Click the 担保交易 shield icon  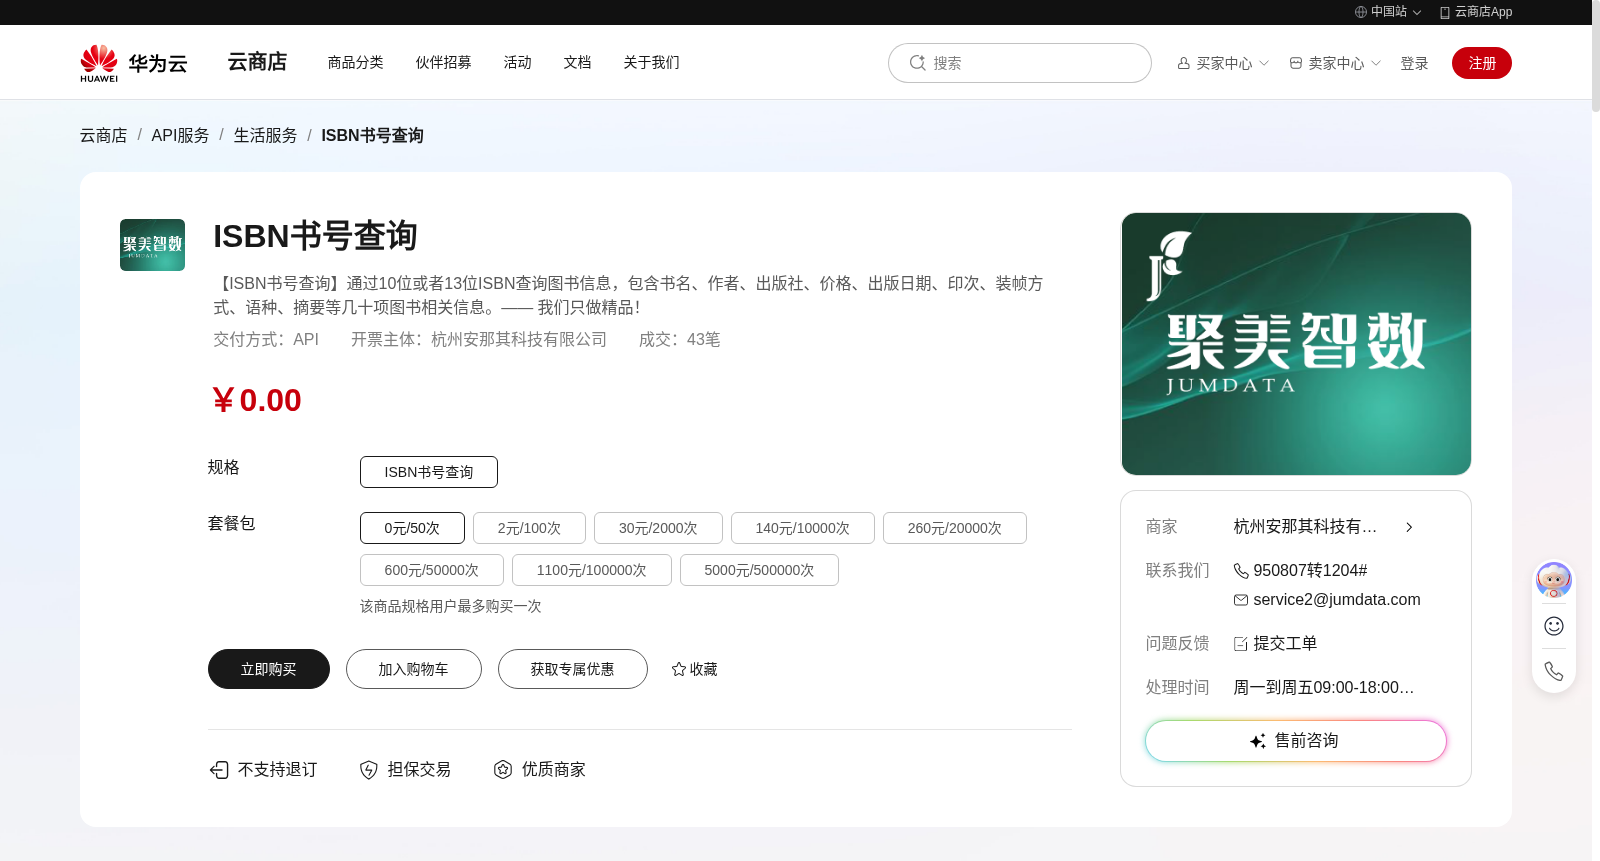[369, 770]
